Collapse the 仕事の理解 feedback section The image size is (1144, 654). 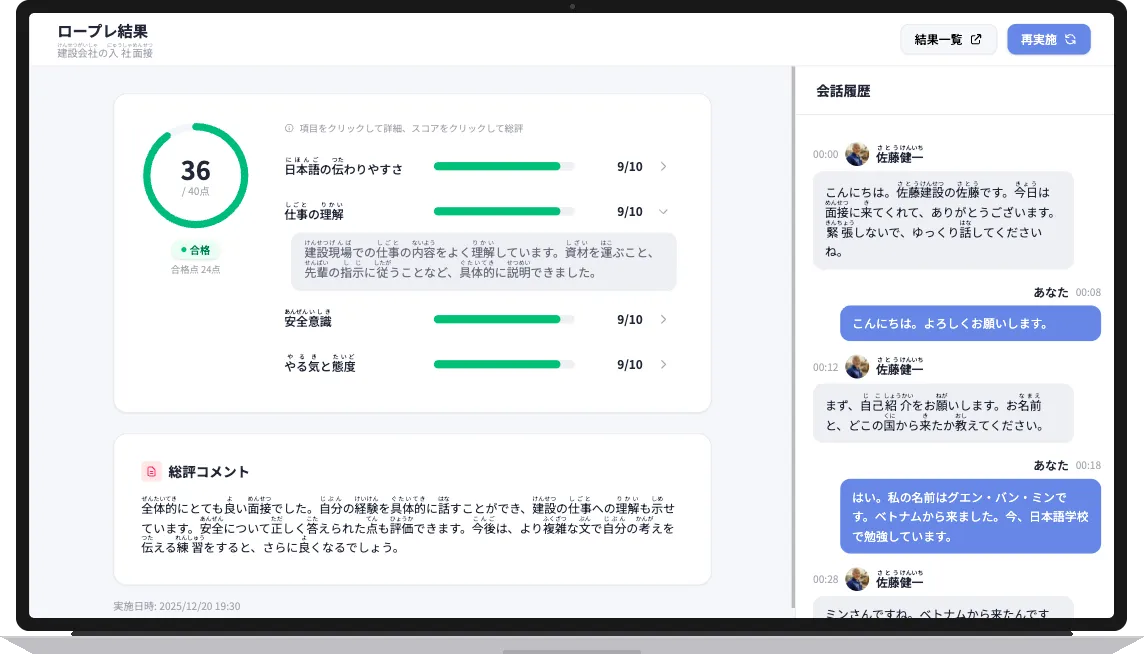coord(663,211)
